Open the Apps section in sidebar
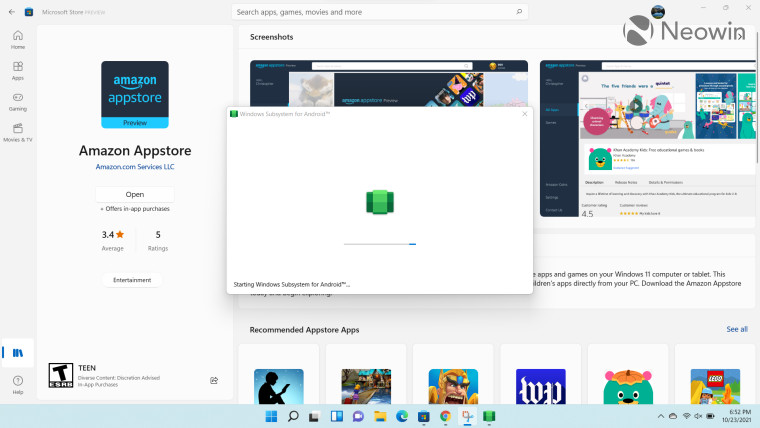 click(x=18, y=71)
